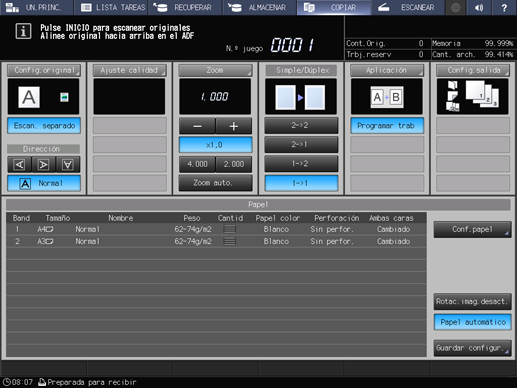Image resolution: width=517 pixels, height=388 pixels.
Task: Expand Ajuste calidad settings
Action: 129,70
